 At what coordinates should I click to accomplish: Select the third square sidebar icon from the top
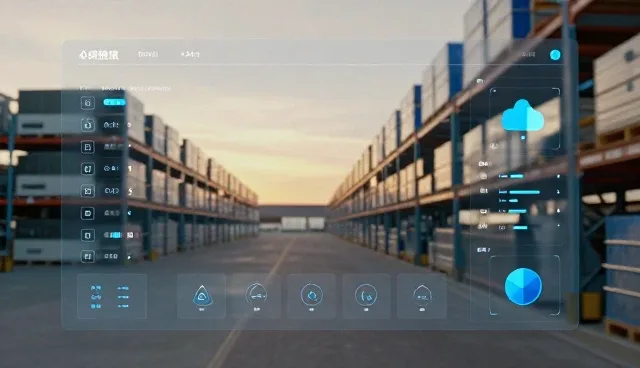[x=88, y=147]
